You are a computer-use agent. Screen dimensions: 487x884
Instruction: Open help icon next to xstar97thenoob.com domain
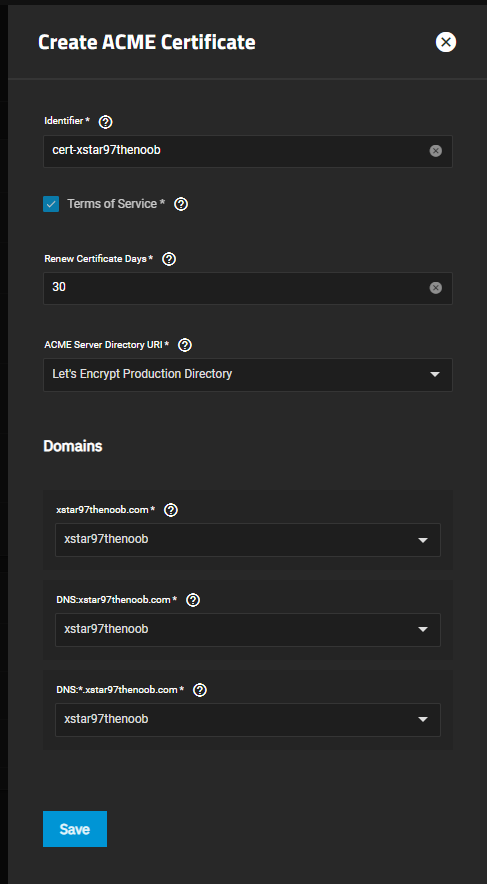[171, 510]
